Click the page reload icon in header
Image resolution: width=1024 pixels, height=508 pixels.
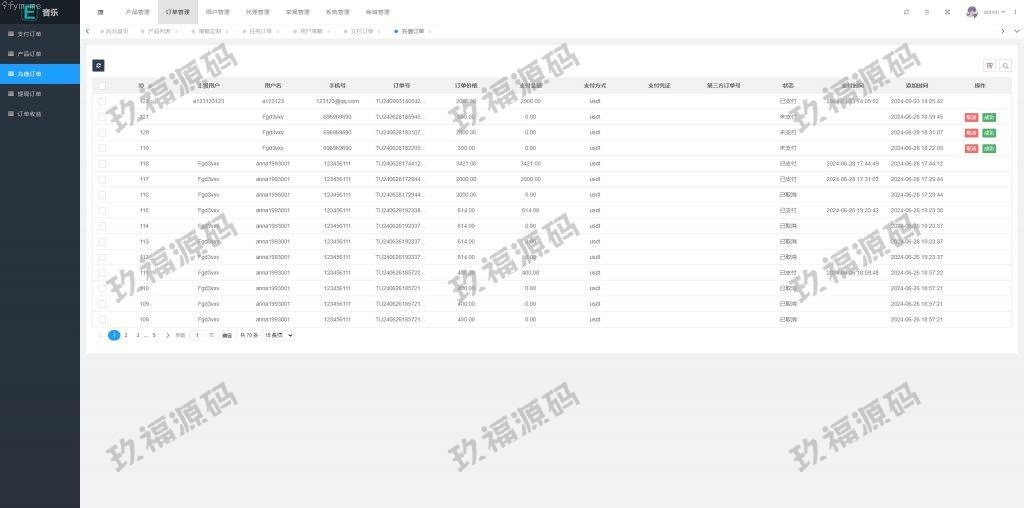tap(906, 12)
